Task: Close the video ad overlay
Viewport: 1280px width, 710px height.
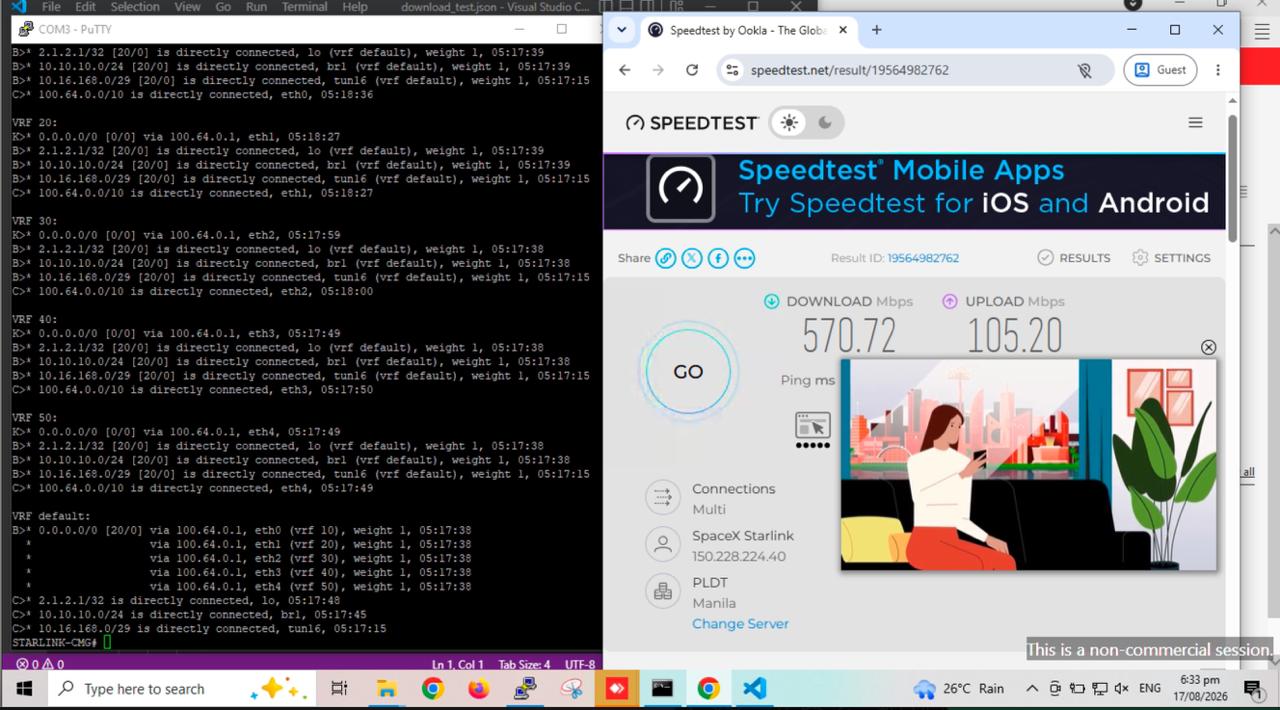Action: tap(1208, 347)
